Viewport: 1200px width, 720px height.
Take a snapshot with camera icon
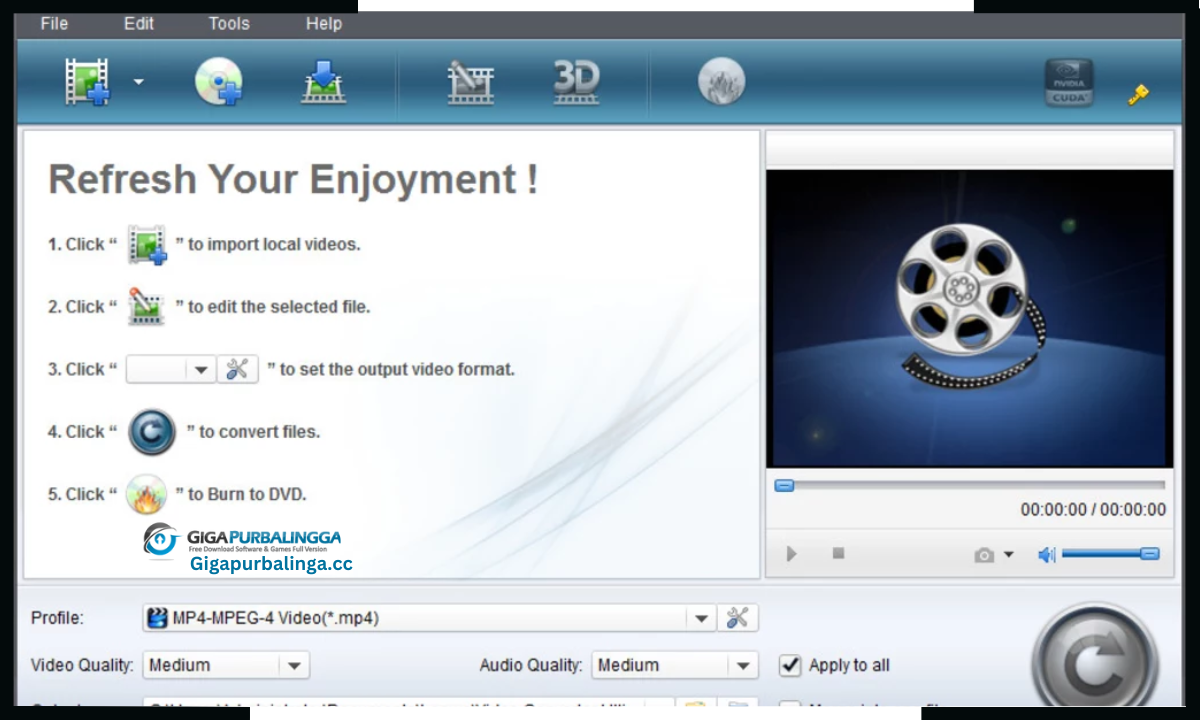[x=984, y=555]
